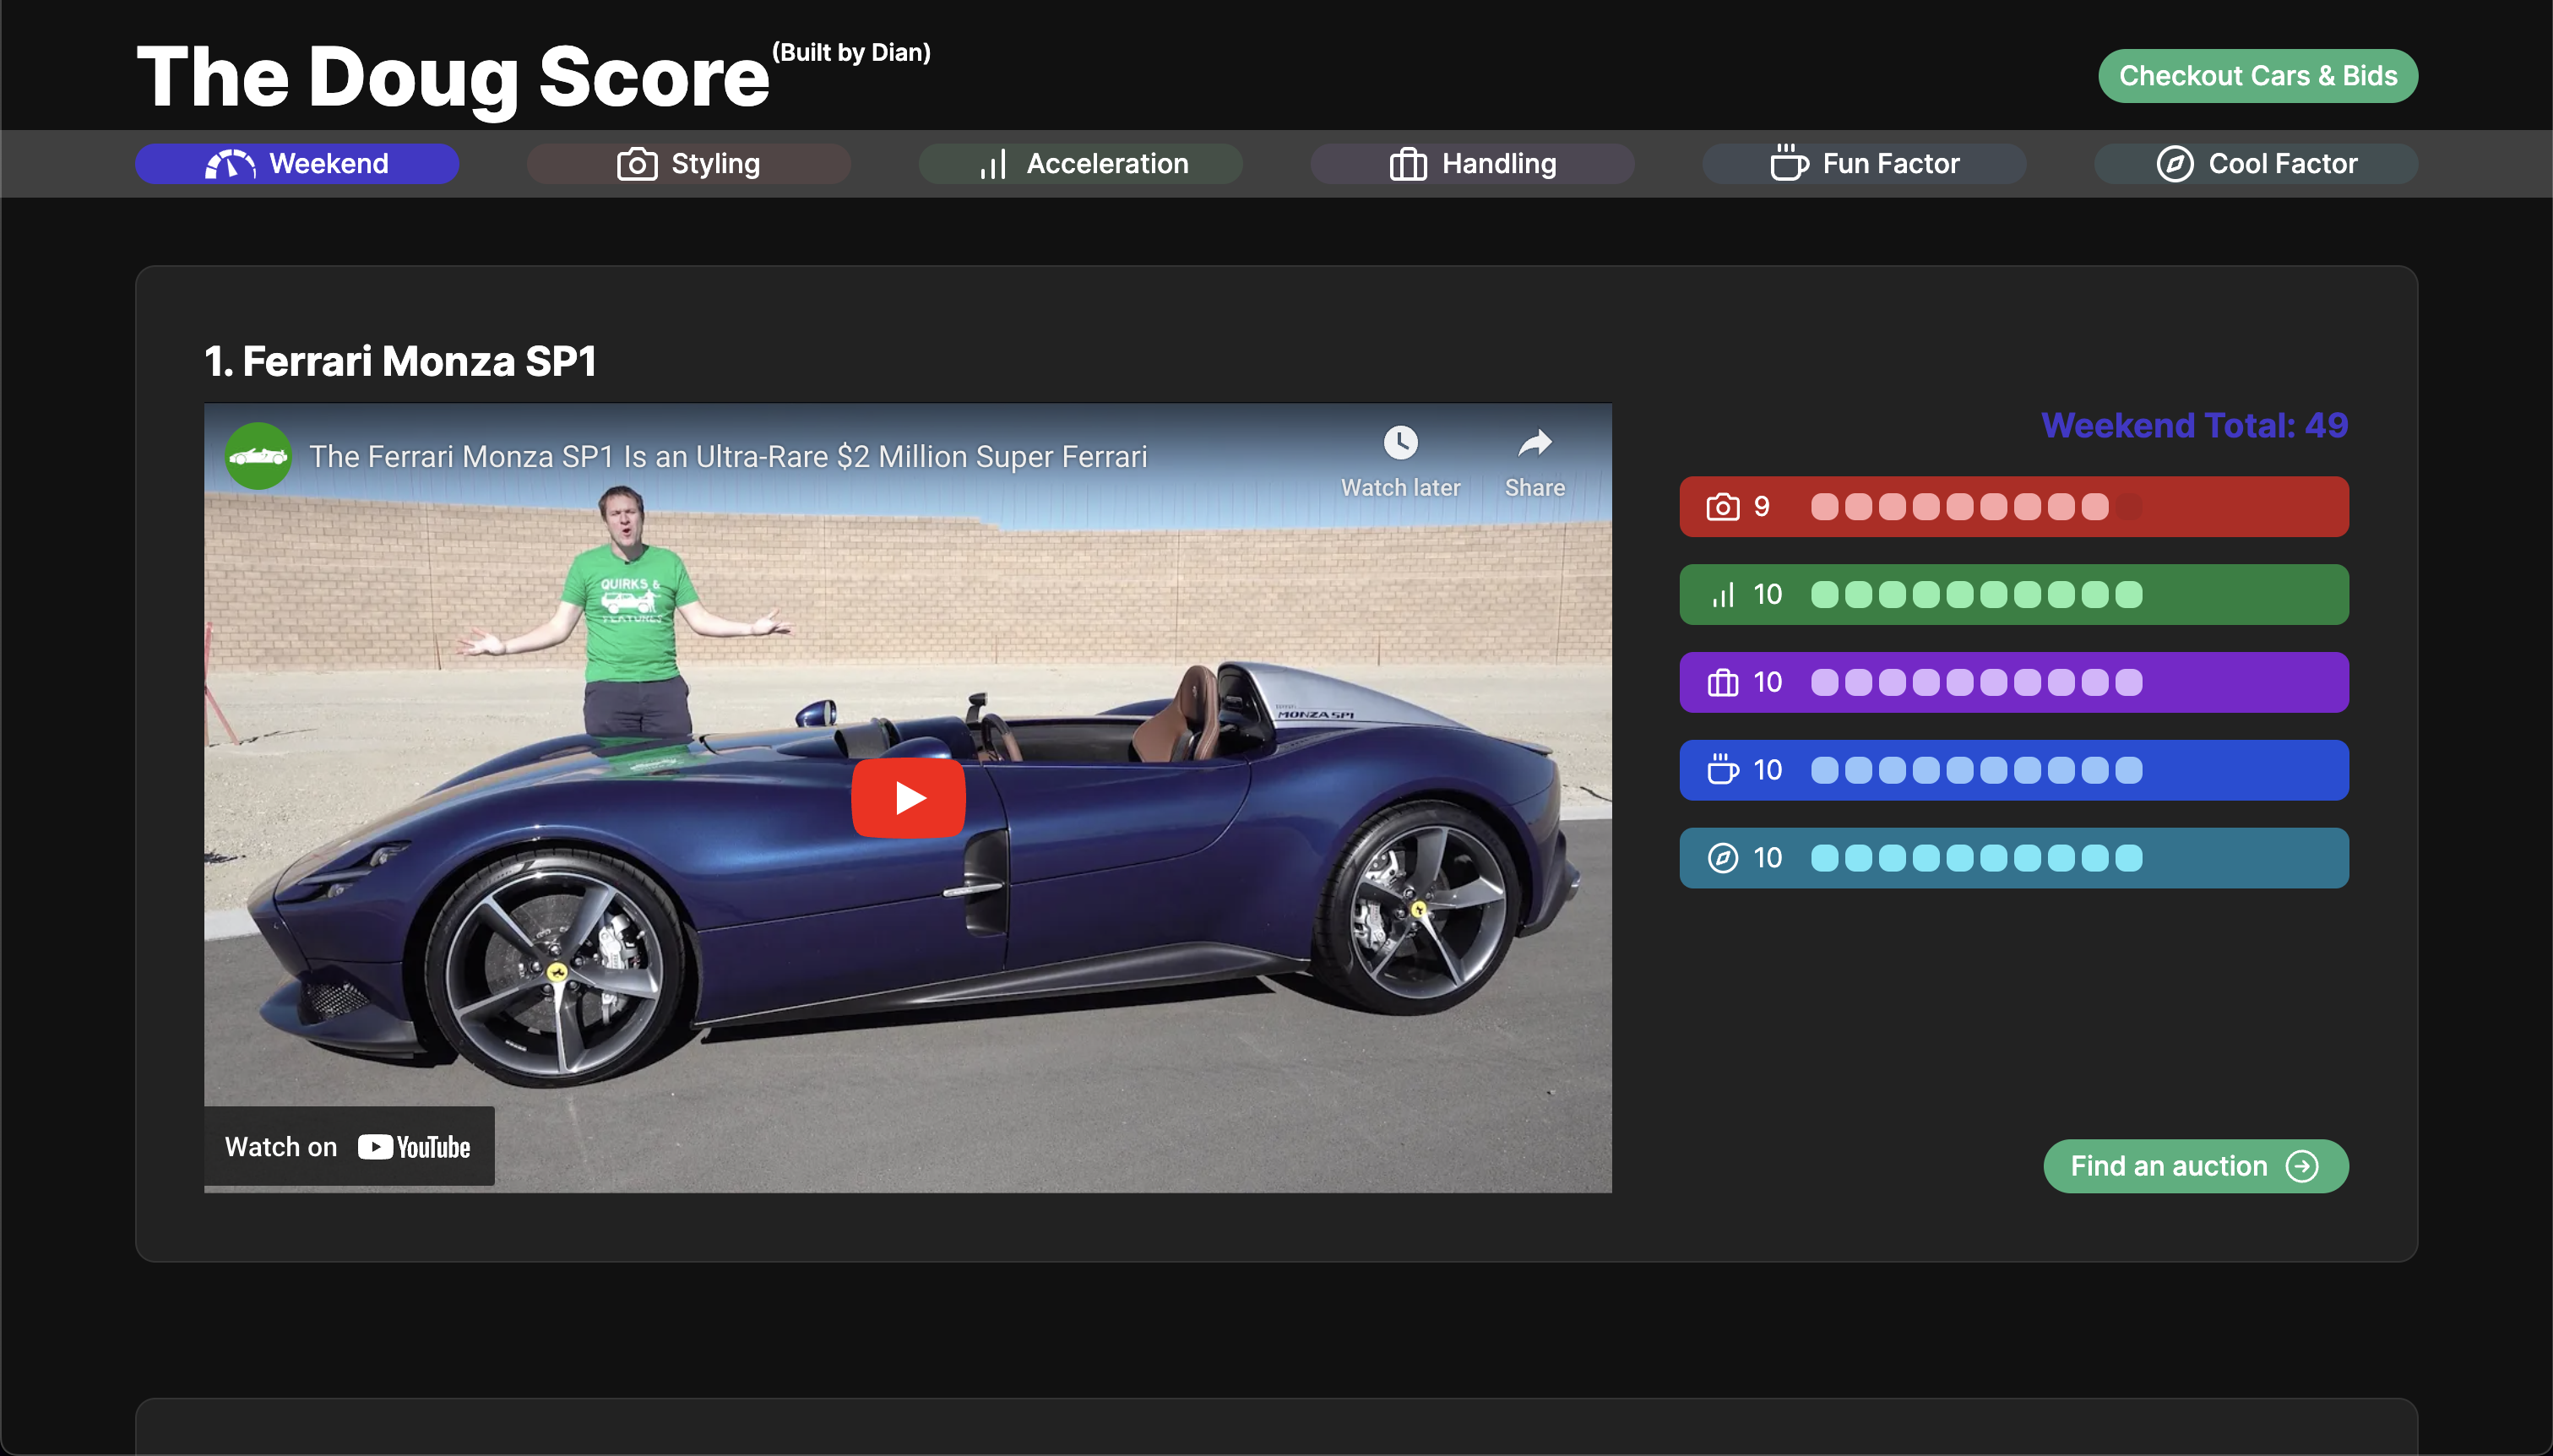Click the briefcase icon in the Handling tab
2553x1456 pixels.
click(1409, 163)
